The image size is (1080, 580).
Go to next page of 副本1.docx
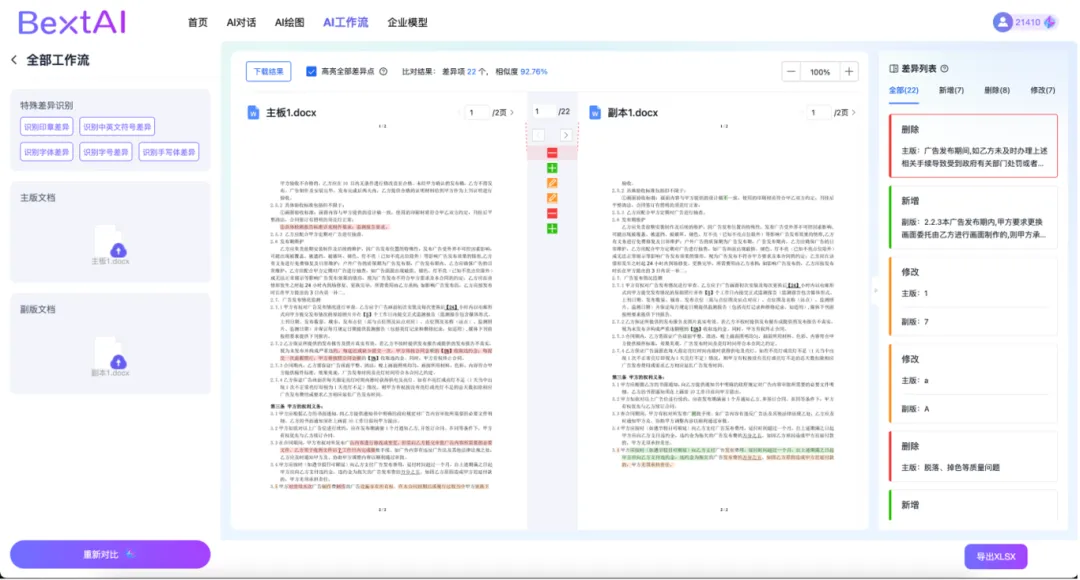pyautogui.click(x=855, y=113)
